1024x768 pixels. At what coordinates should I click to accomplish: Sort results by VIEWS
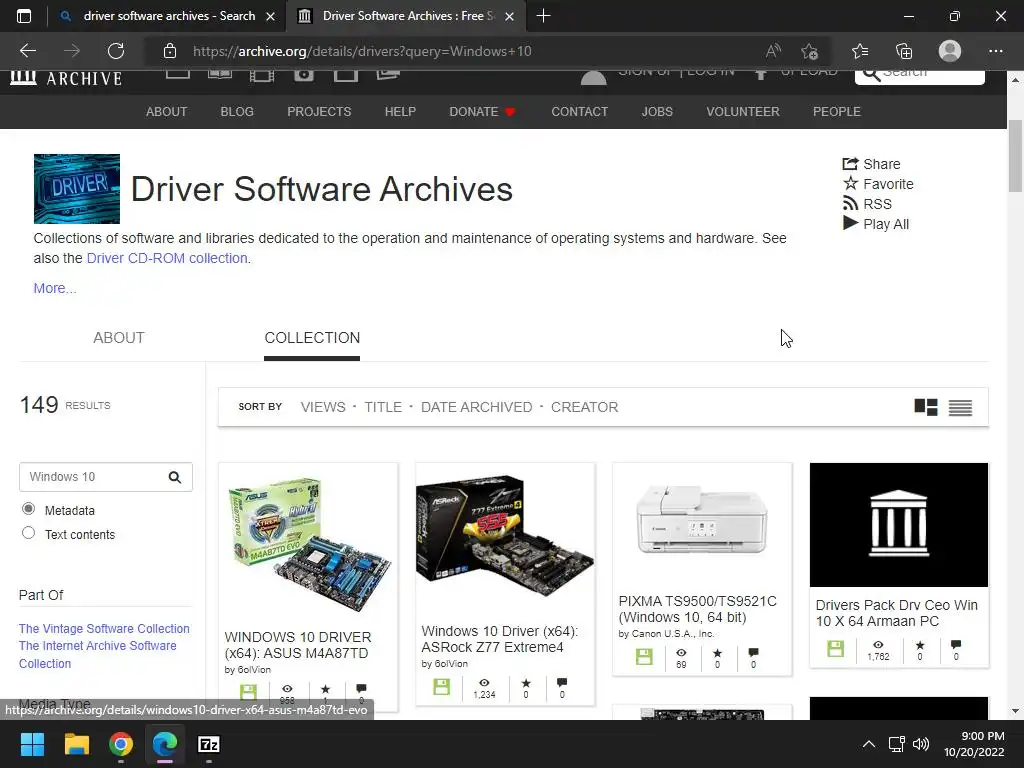tap(323, 407)
